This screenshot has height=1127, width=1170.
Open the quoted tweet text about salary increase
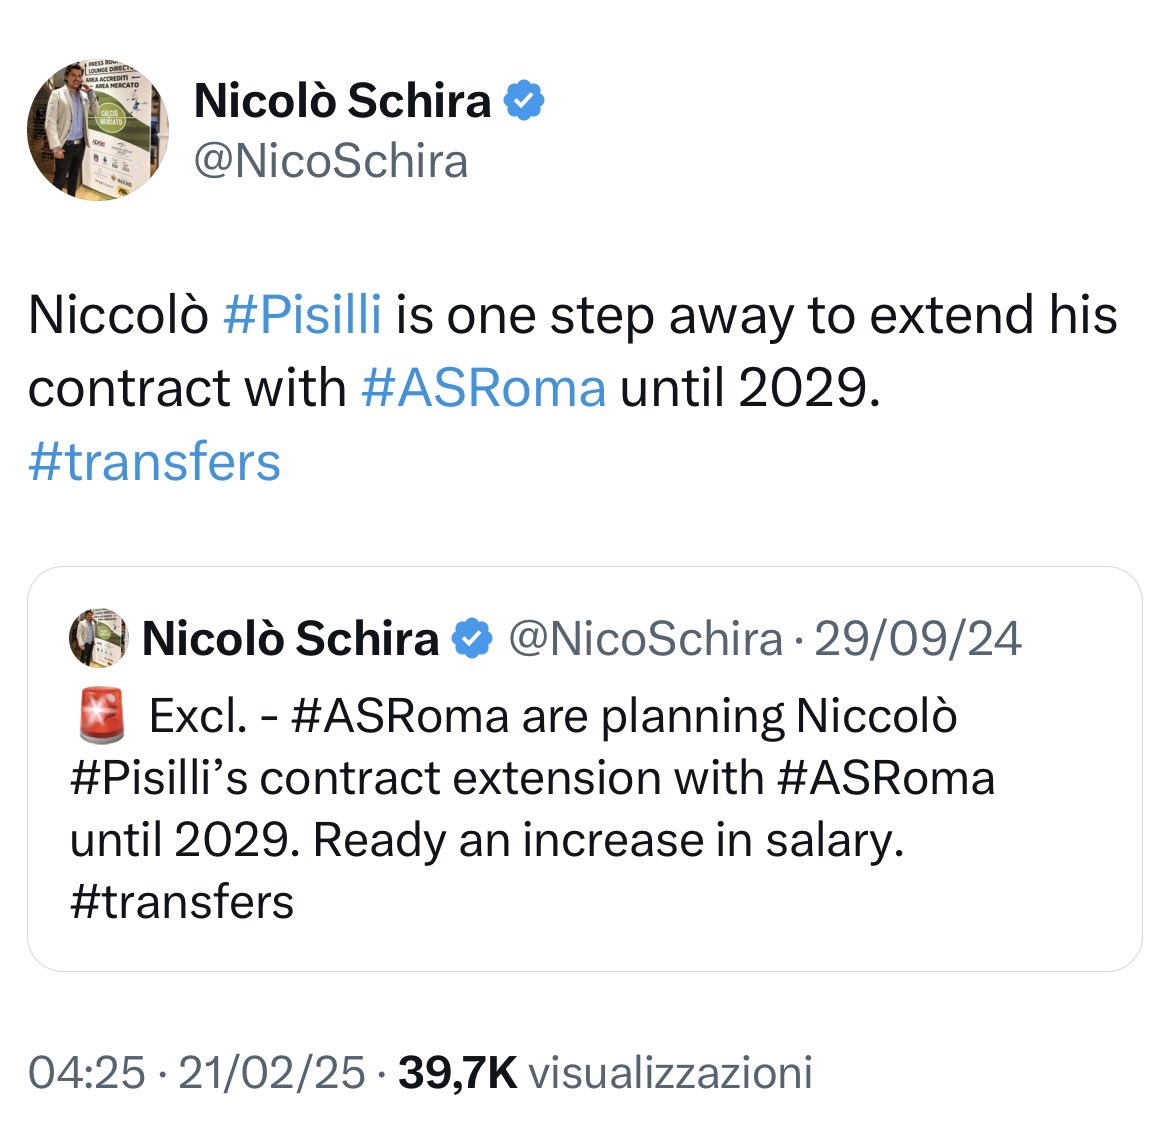pyautogui.click(x=532, y=808)
